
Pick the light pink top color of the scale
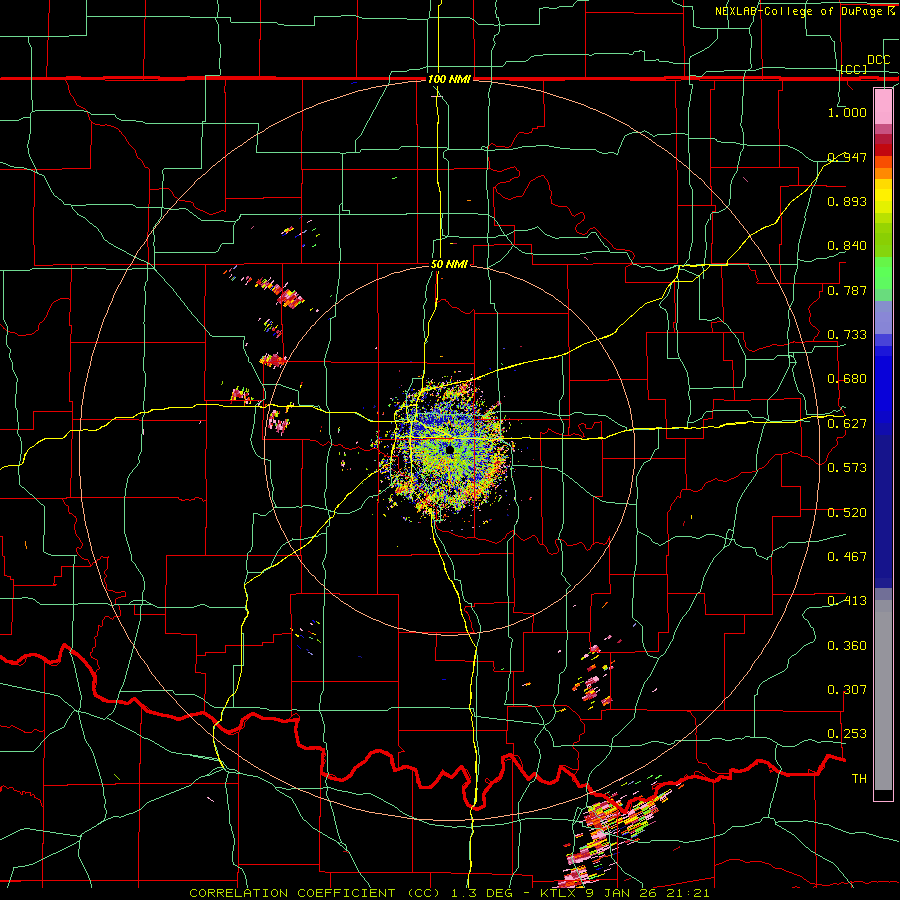coord(883,107)
